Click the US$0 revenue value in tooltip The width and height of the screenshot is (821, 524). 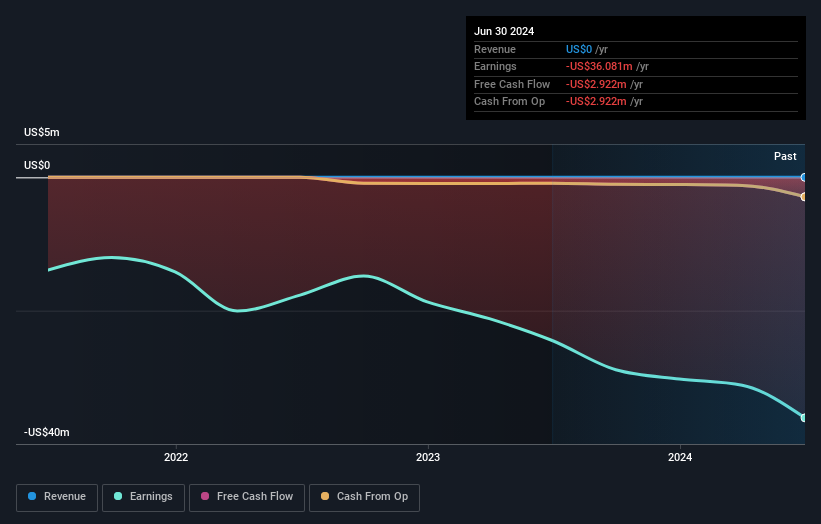[579, 49]
